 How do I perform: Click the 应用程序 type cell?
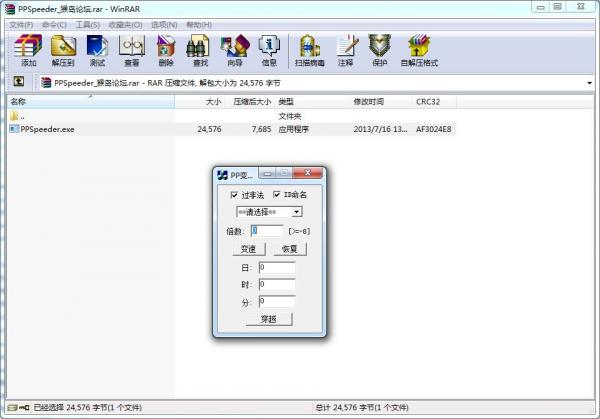click(x=293, y=129)
